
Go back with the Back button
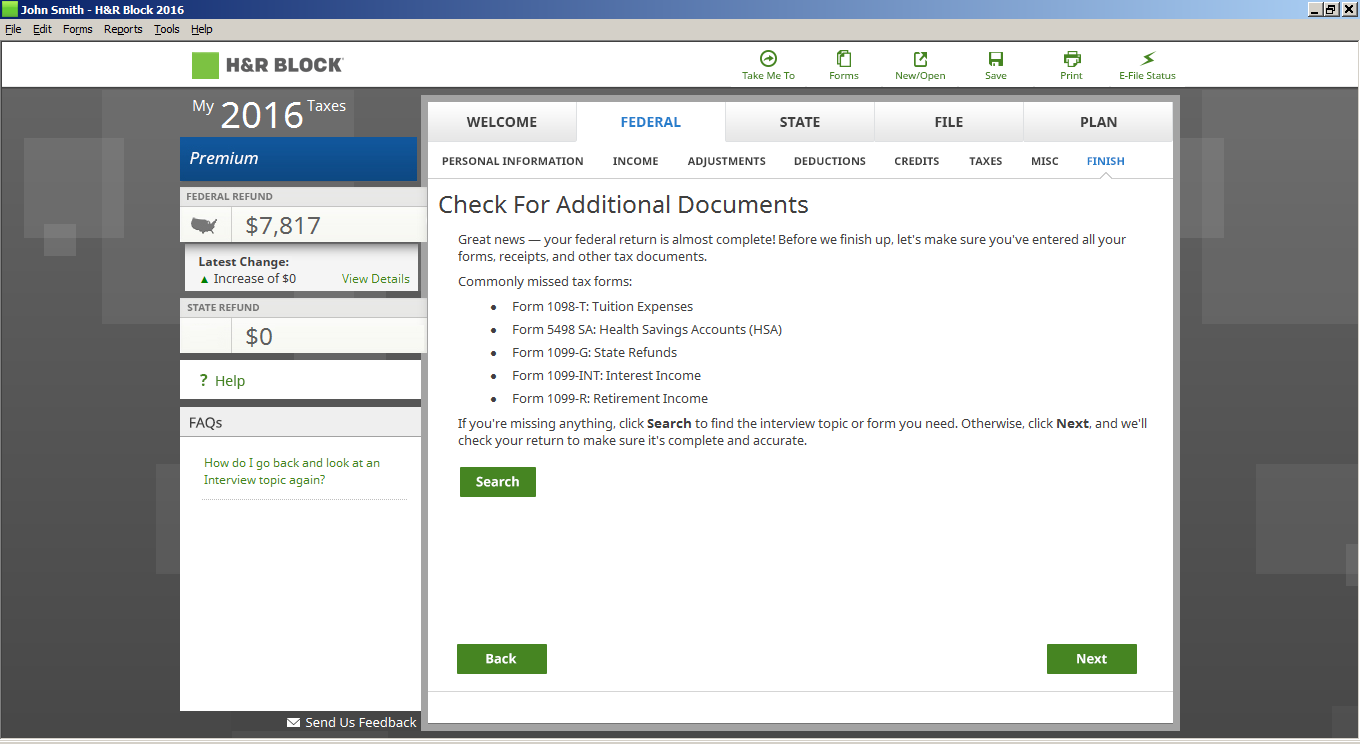[501, 659]
